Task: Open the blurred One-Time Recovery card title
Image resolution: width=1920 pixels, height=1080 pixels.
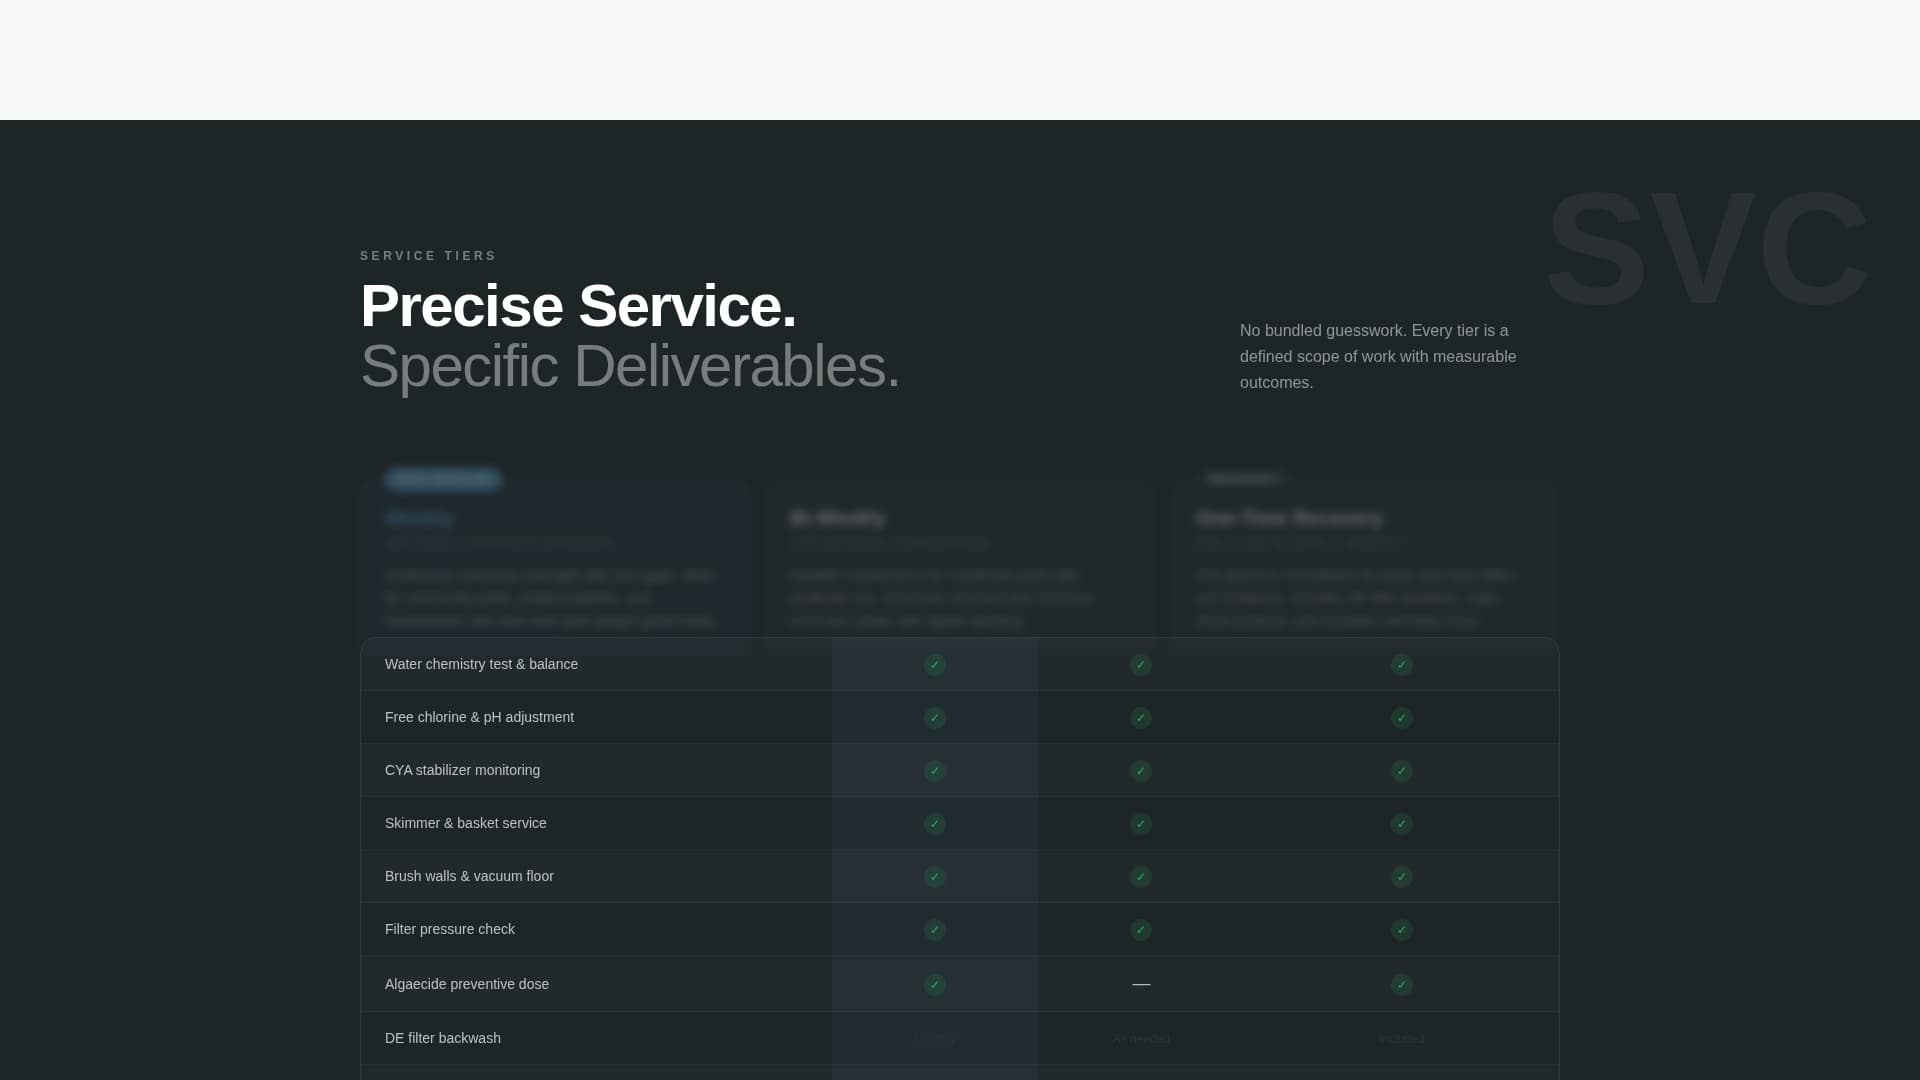Action: [1289, 518]
